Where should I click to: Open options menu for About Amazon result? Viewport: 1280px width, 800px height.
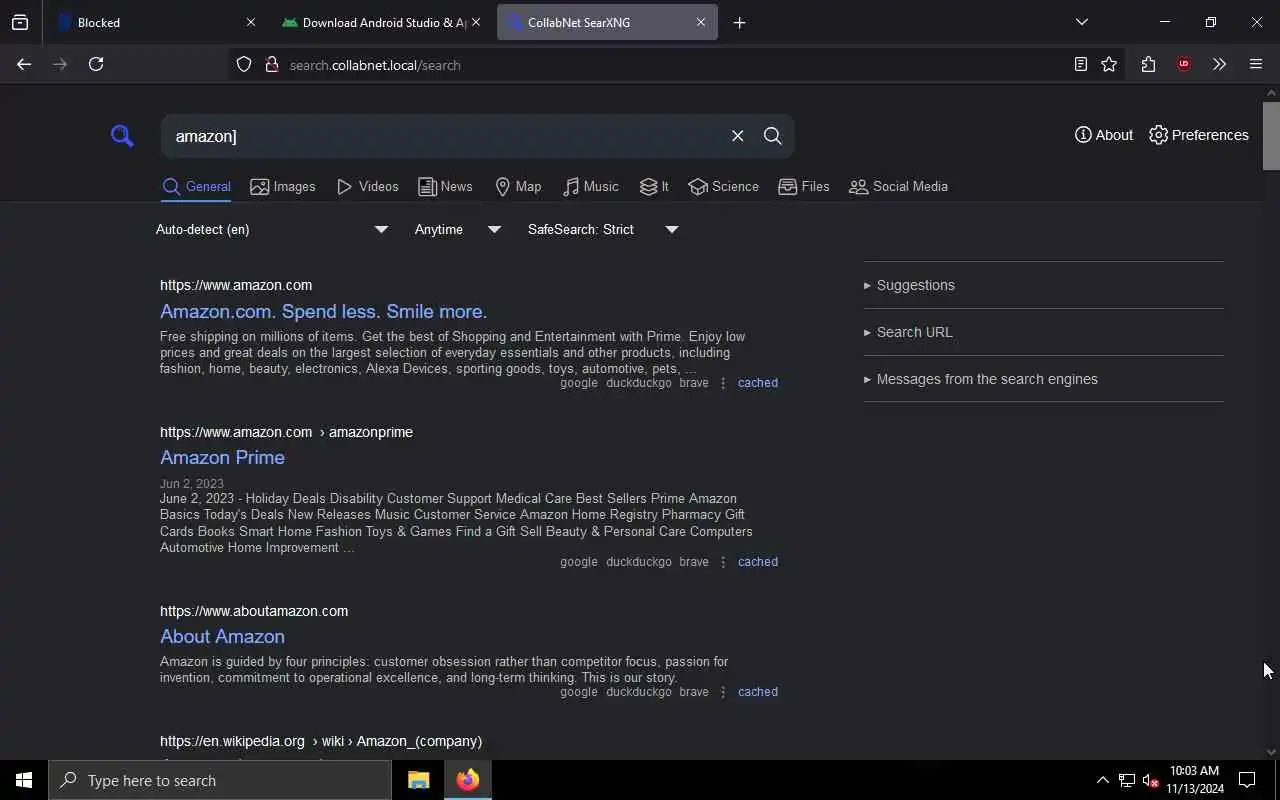(723, 692)
